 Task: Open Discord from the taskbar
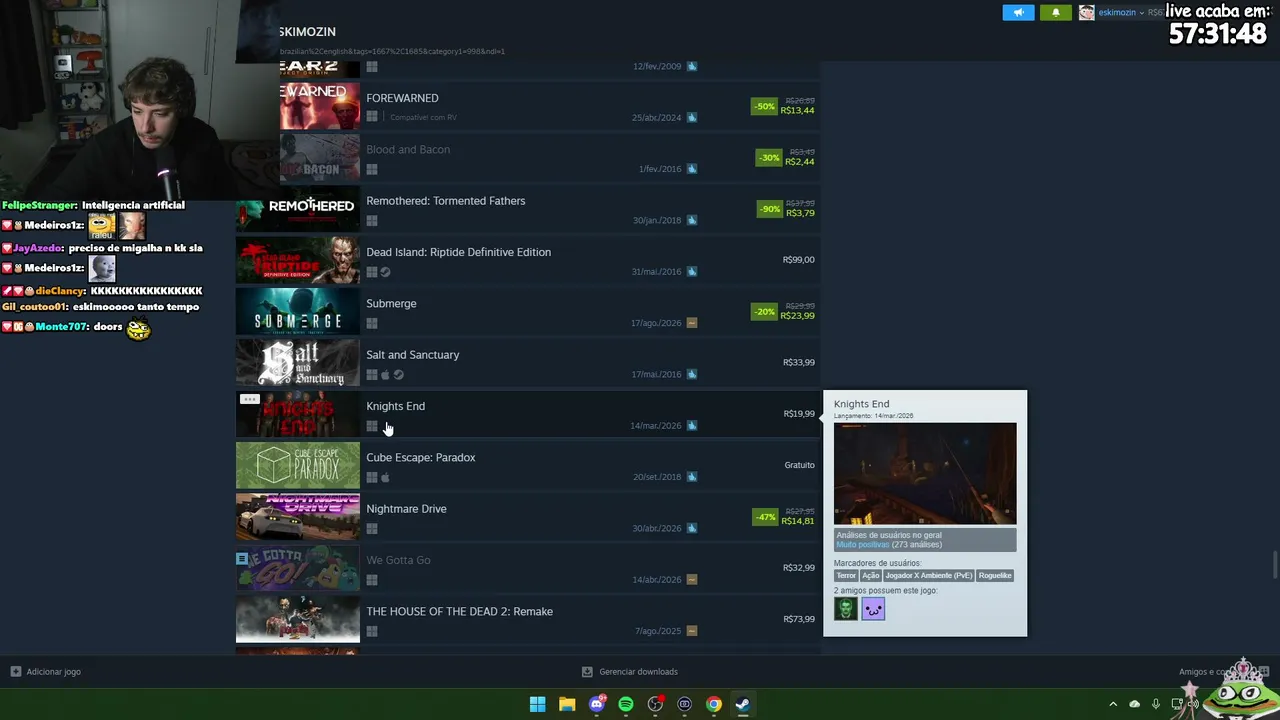pyautogui.click(x=597, y=704)
